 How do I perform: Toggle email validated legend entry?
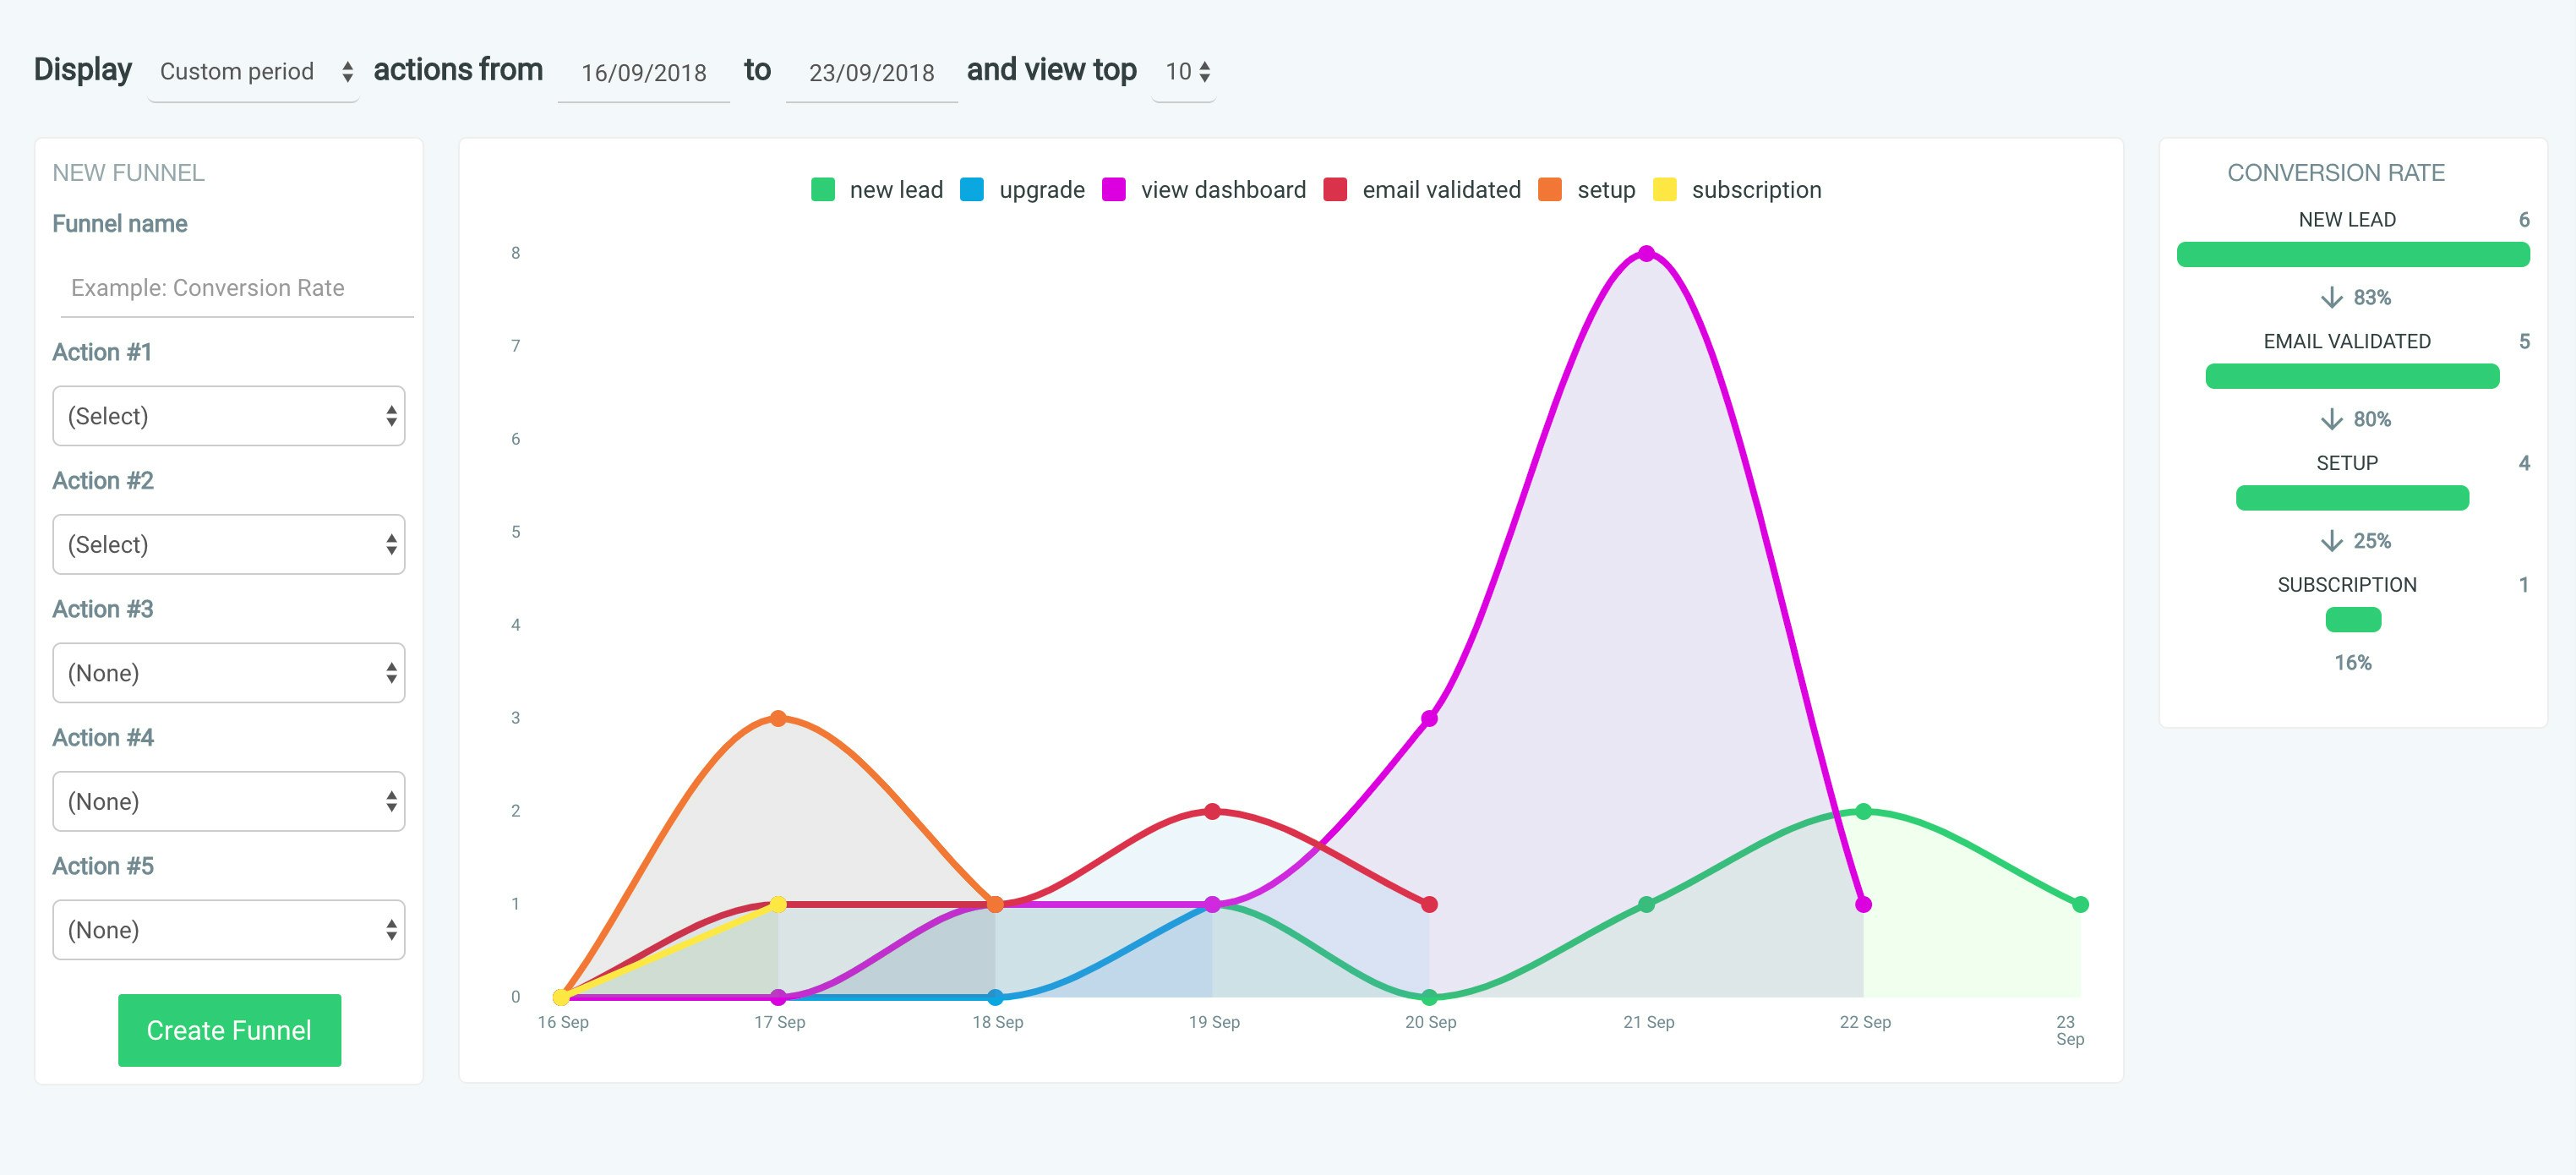click(1440, 189)
